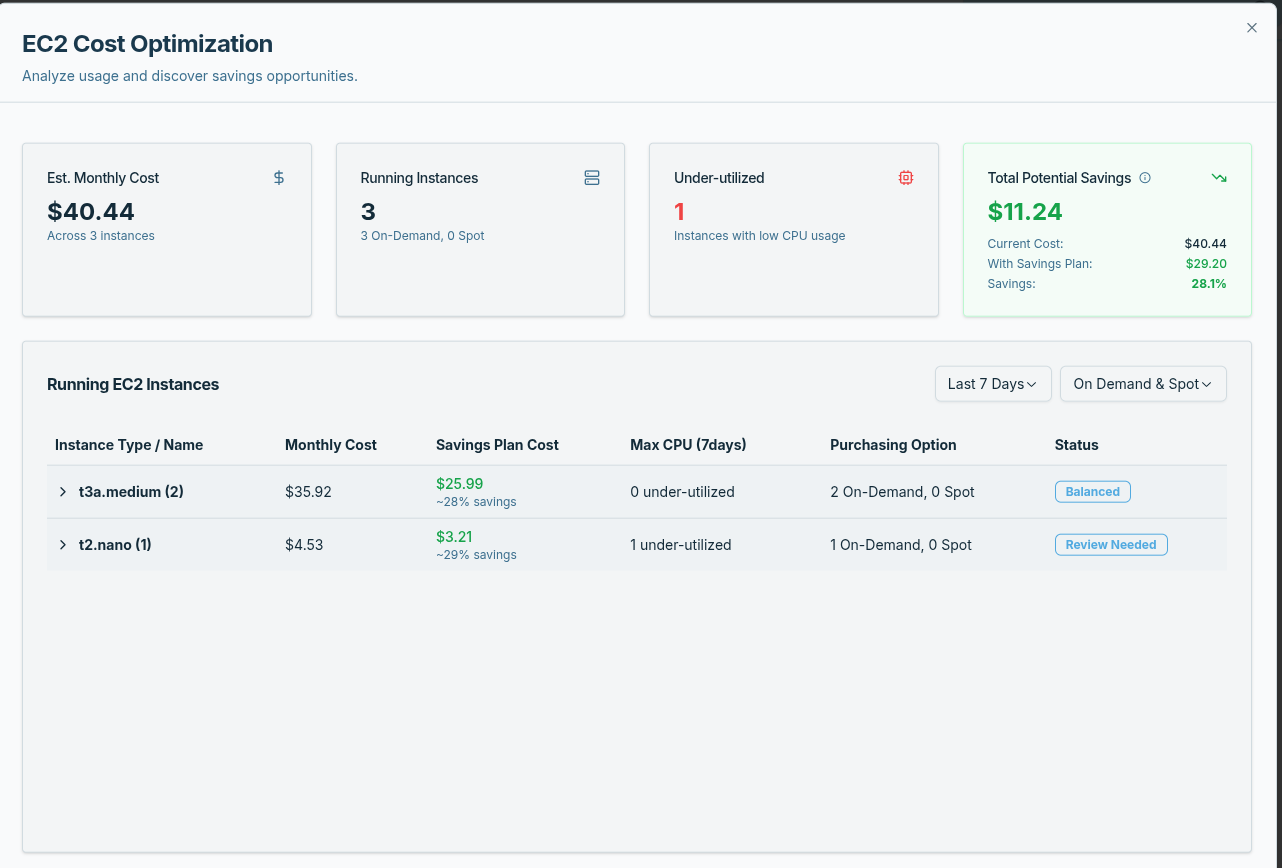Click the $25.99 savings plan cost value
Image resolution: width=1282 pixels, height=868 pixels.
459,484
